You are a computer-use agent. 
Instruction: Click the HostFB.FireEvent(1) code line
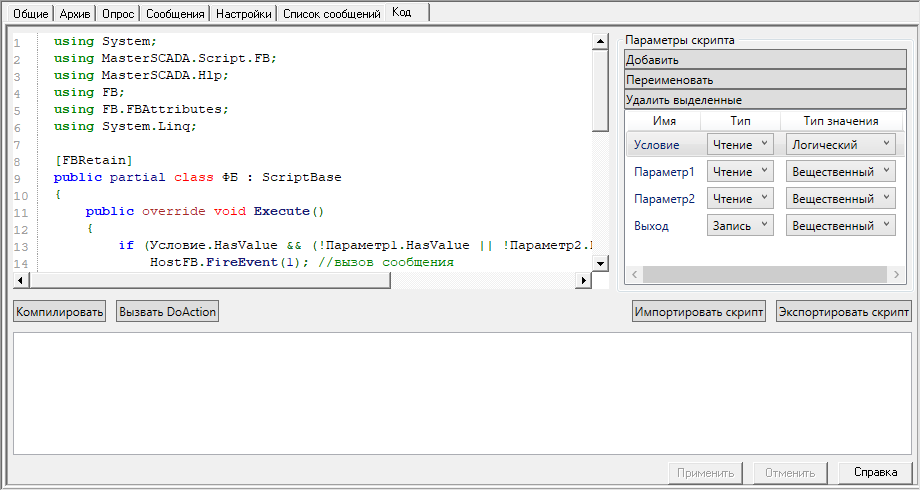click(301, 262)
